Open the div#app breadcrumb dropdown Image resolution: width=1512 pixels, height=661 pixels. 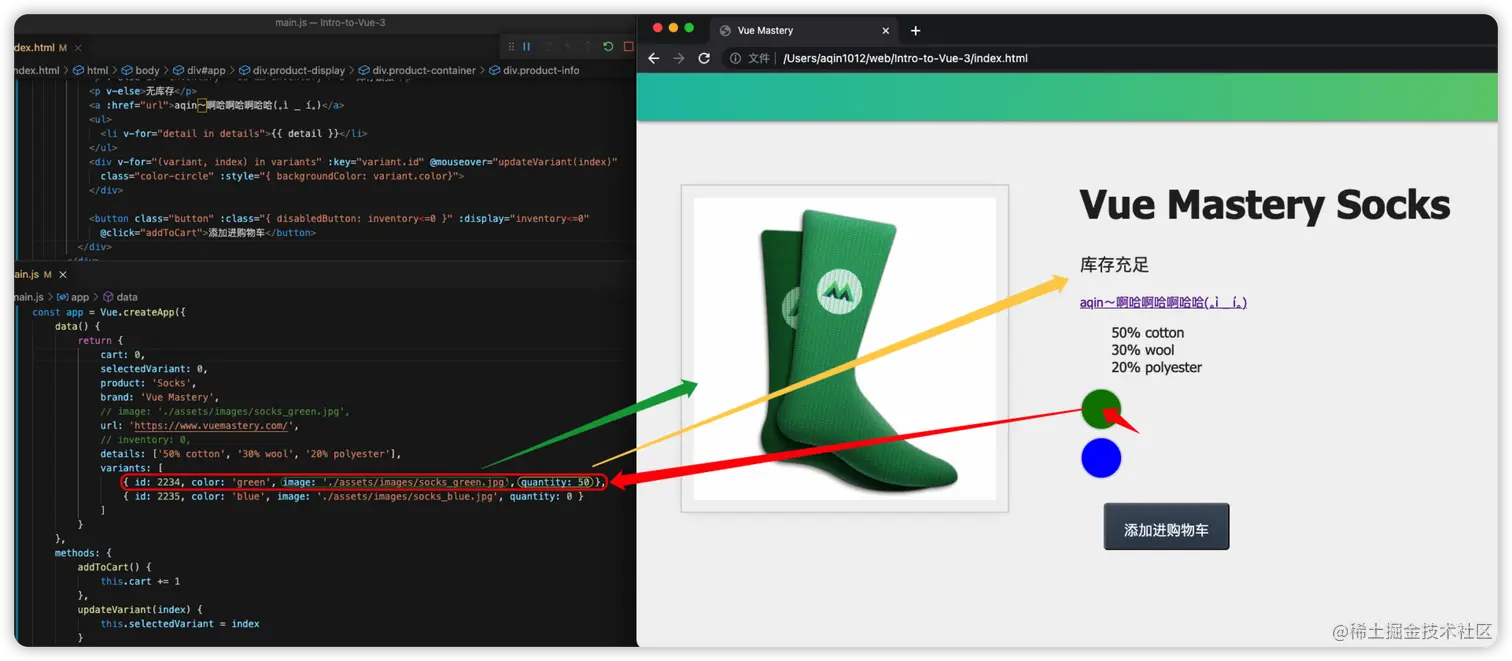coord(199,70)
